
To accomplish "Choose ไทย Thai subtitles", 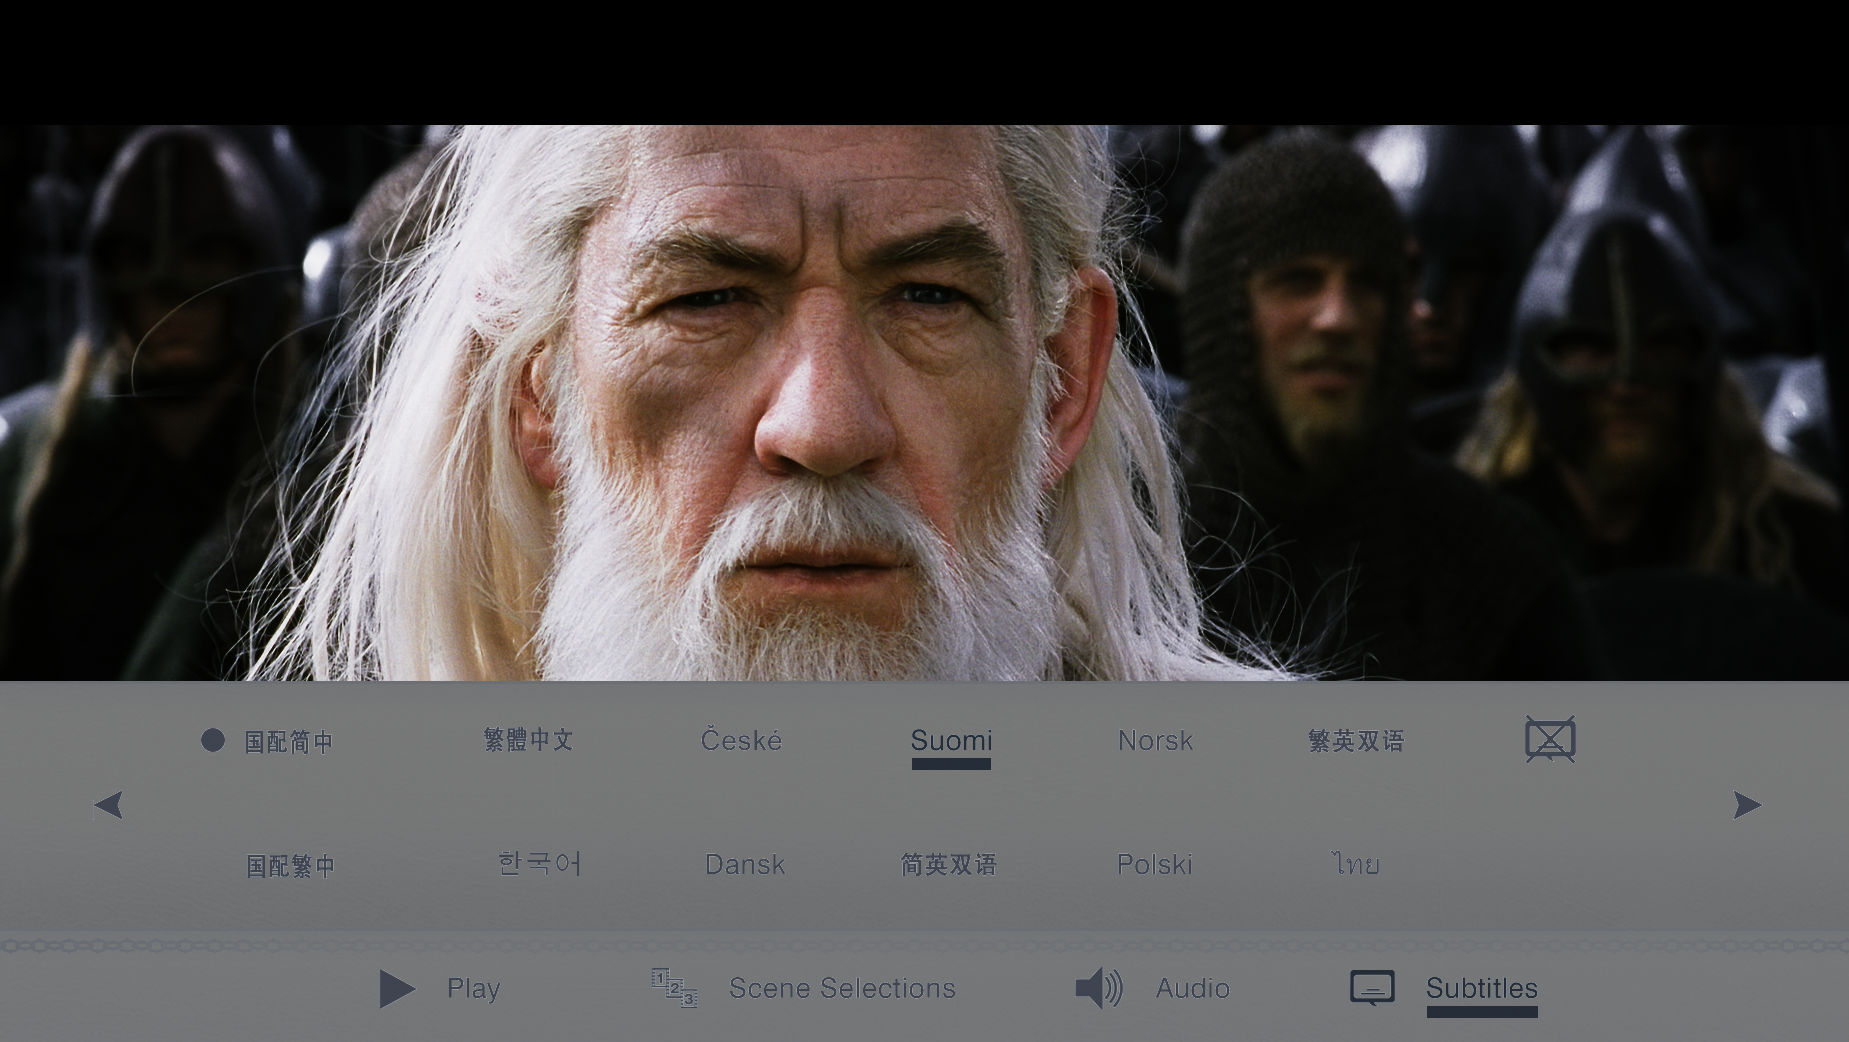I will click(x=1356, y=864).
